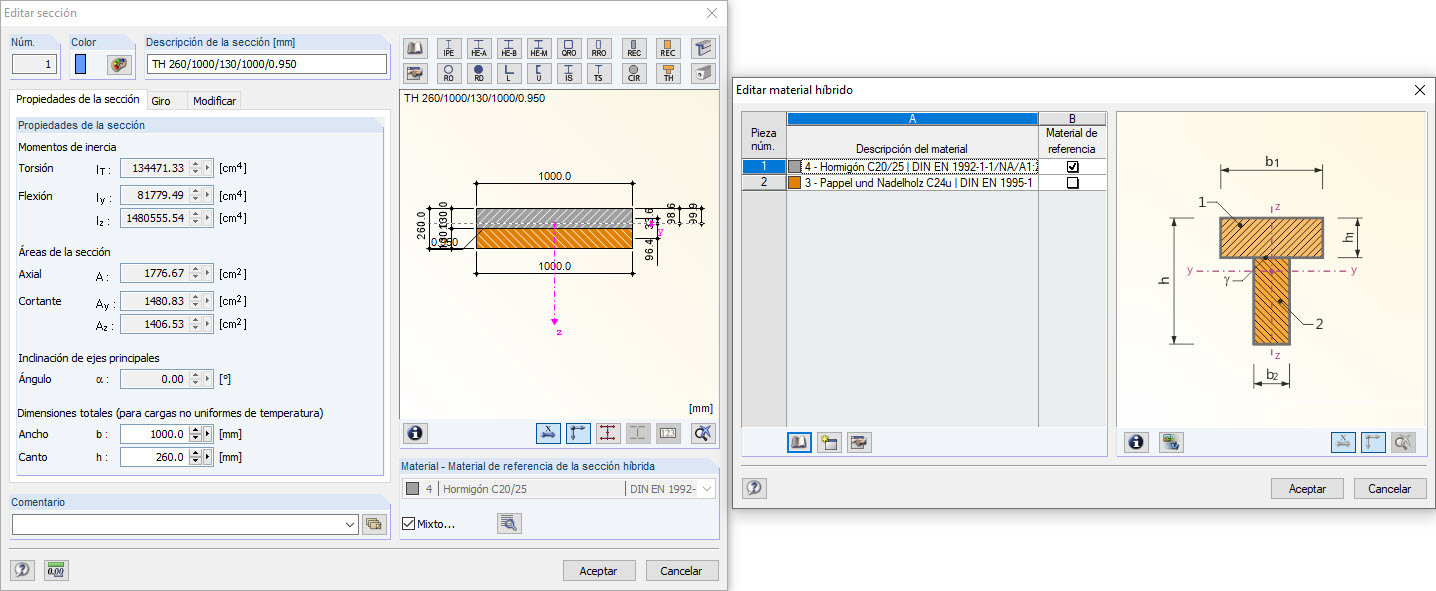Reset the view with the magnifier icon

704,433
